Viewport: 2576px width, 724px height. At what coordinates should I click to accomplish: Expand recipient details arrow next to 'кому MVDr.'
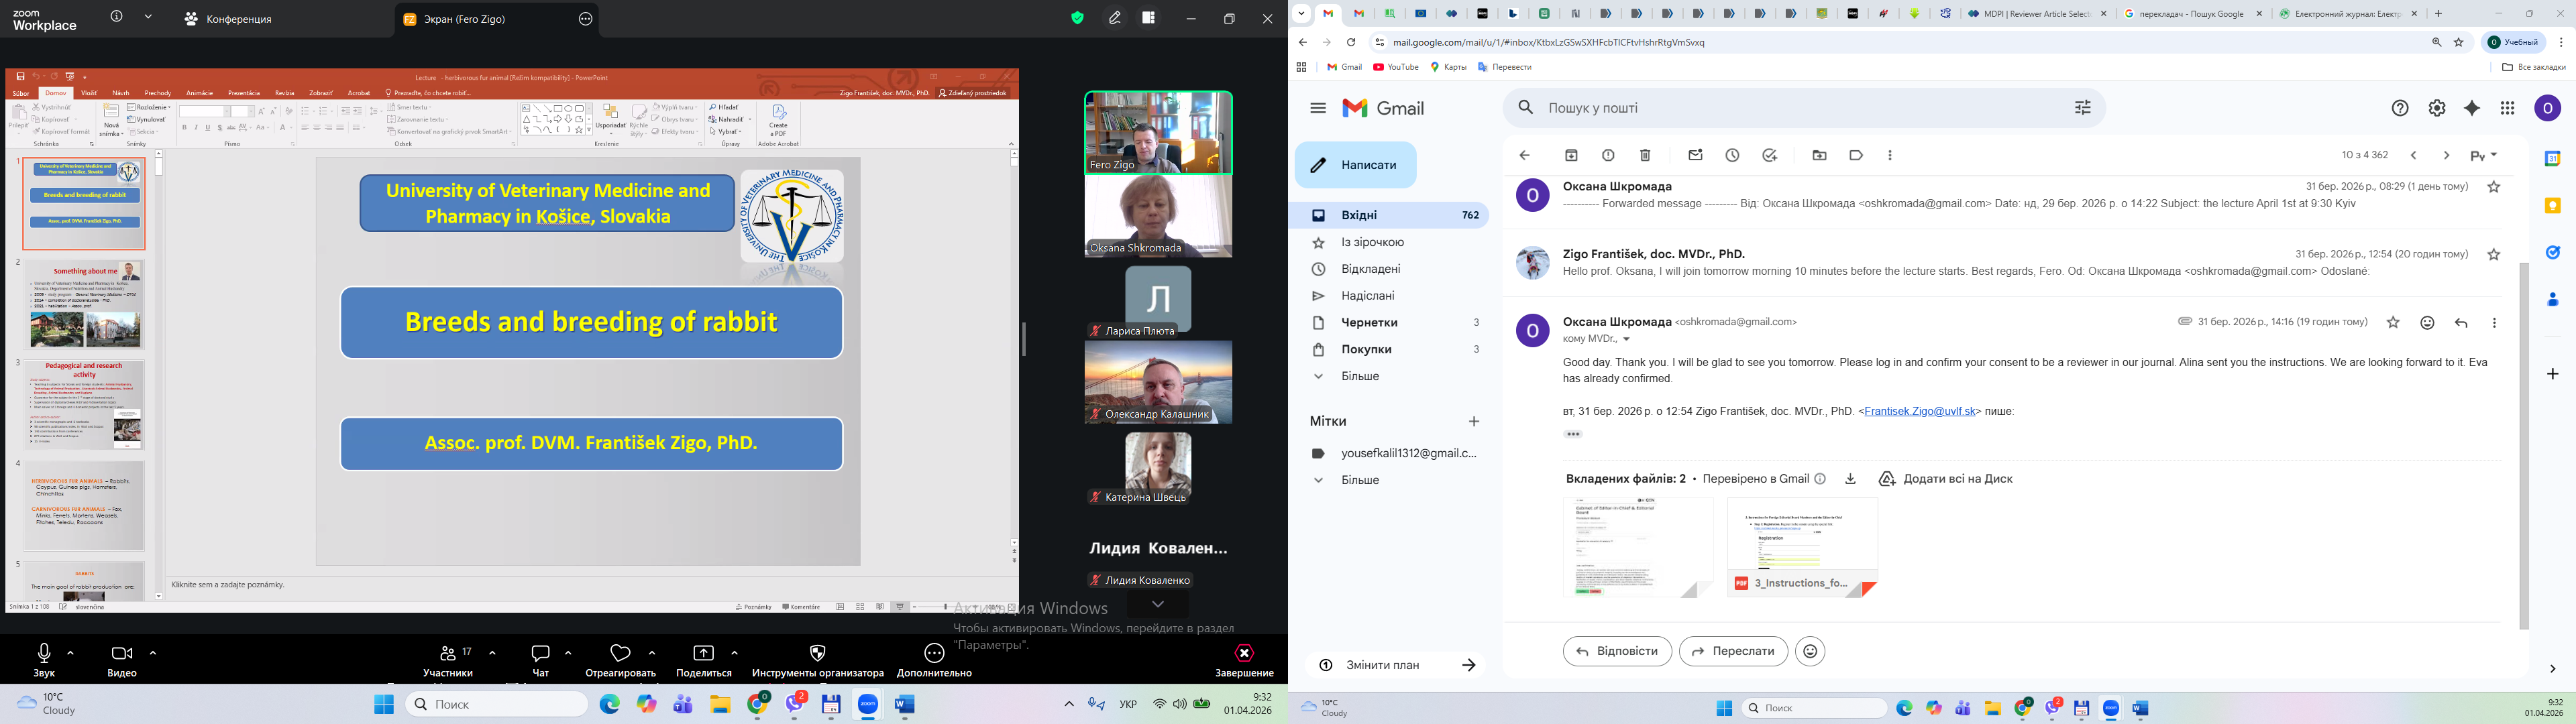tap(1626, 339)
